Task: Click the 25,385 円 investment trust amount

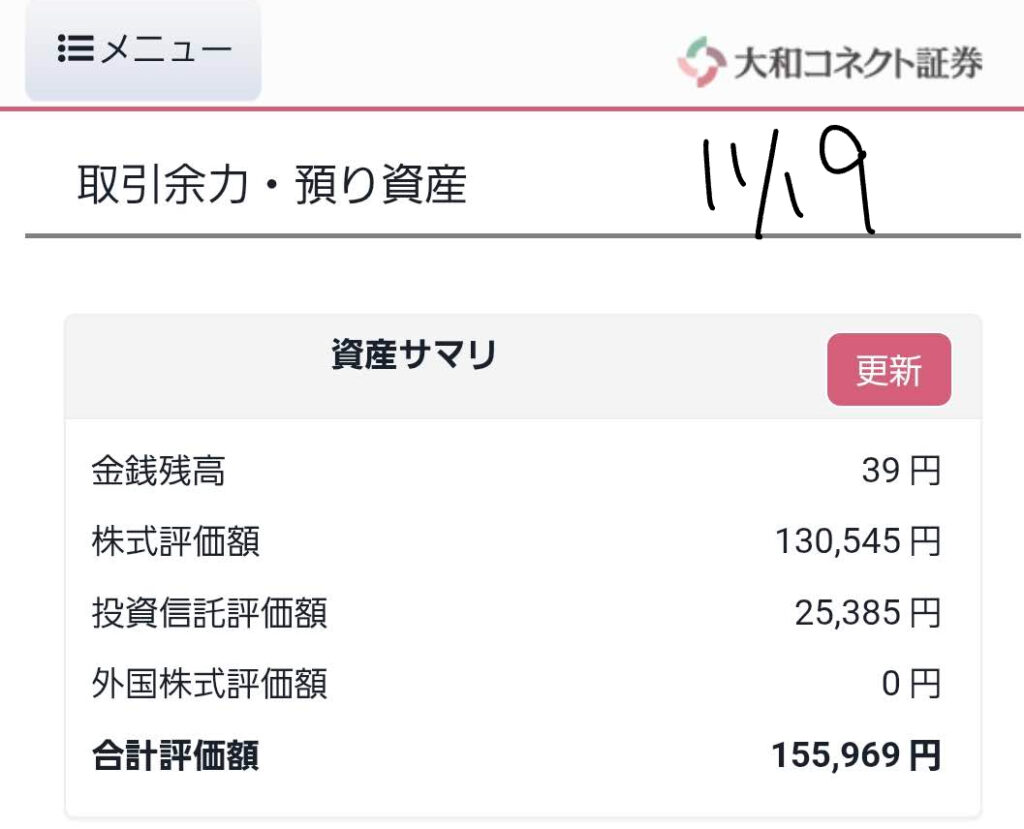Action: tap(868, 613)
